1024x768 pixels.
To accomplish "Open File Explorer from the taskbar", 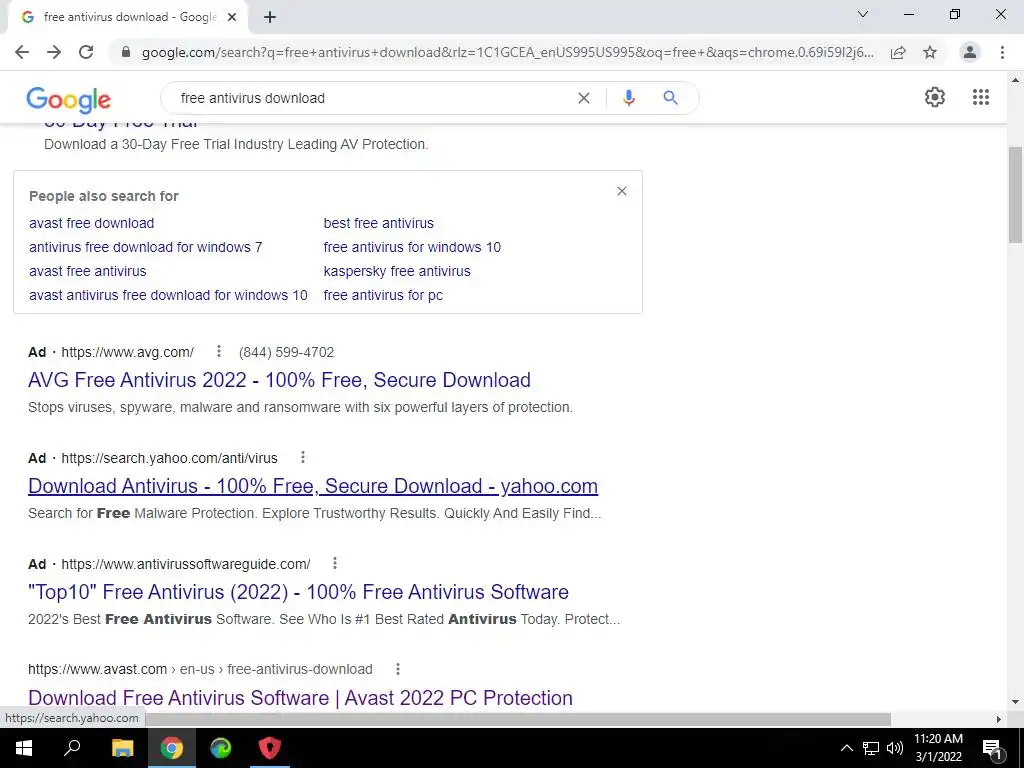I will [122, 748].
